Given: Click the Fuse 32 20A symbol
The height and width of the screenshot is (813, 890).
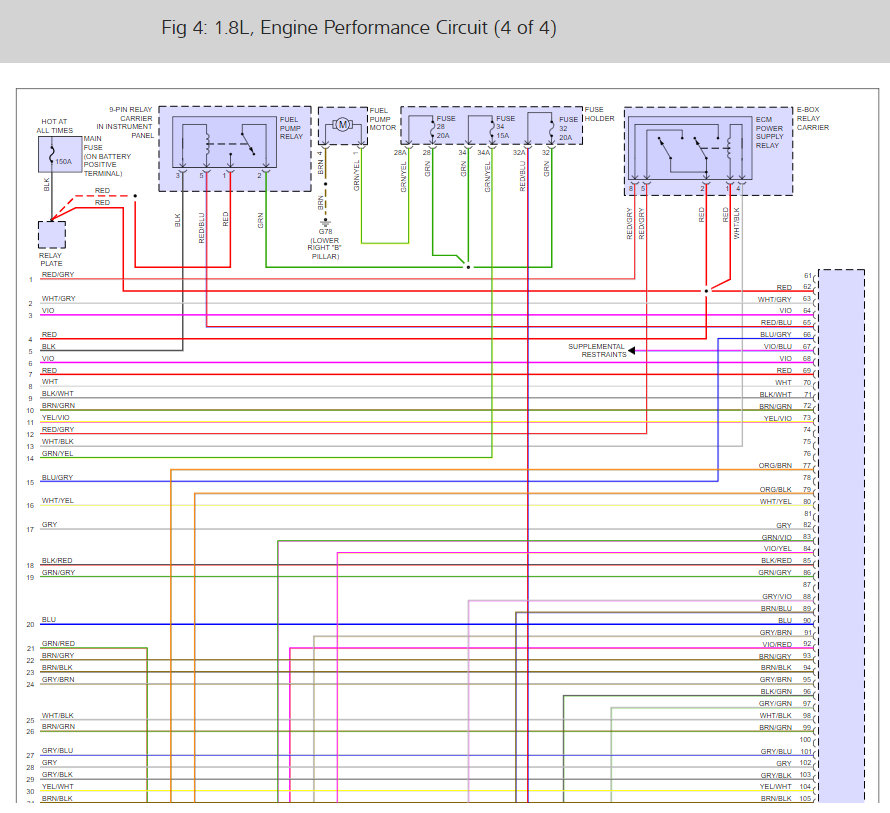Looking at the screenshot, I should (x=552, y=129).
